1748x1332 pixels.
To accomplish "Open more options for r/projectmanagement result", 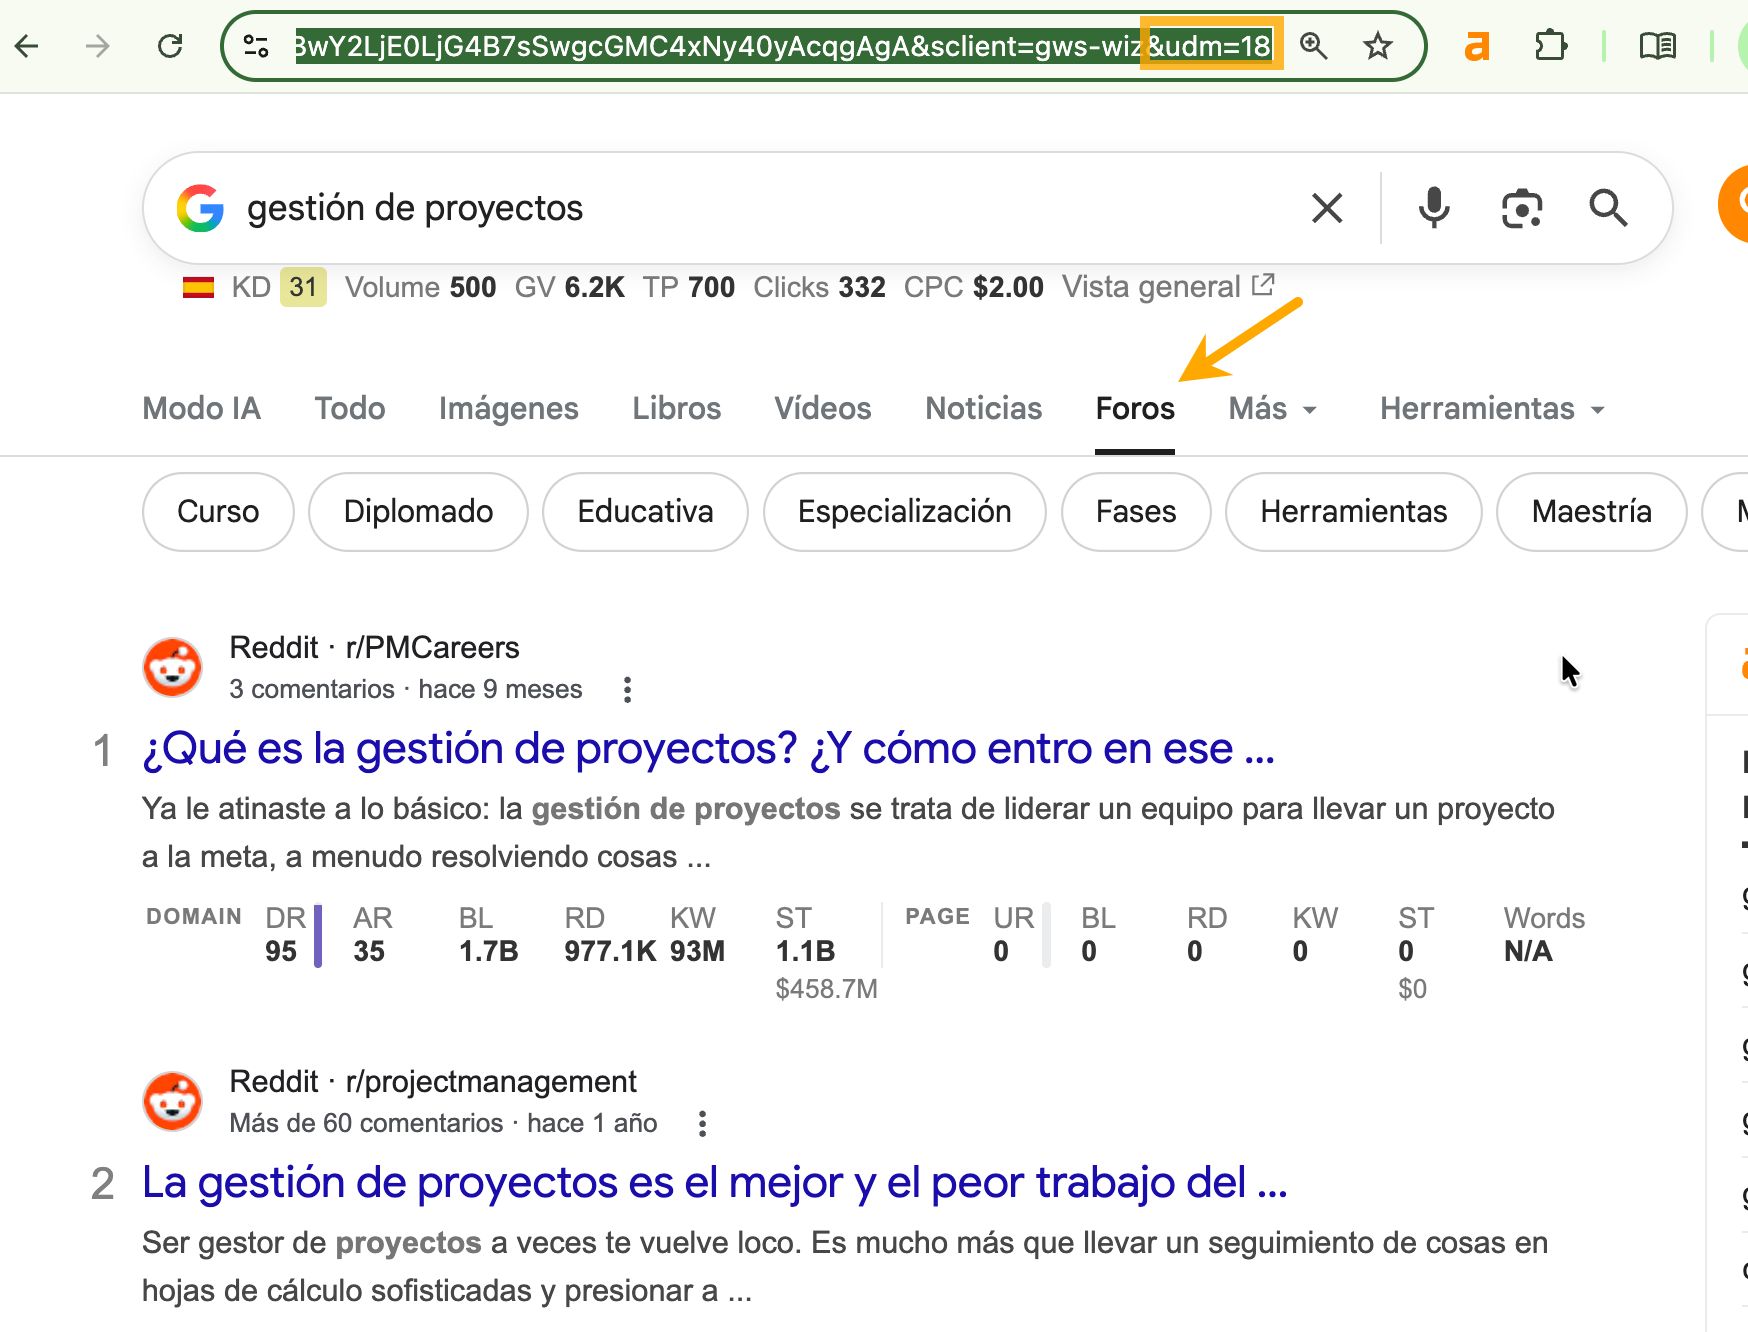I will click(x=702, y=1124).
